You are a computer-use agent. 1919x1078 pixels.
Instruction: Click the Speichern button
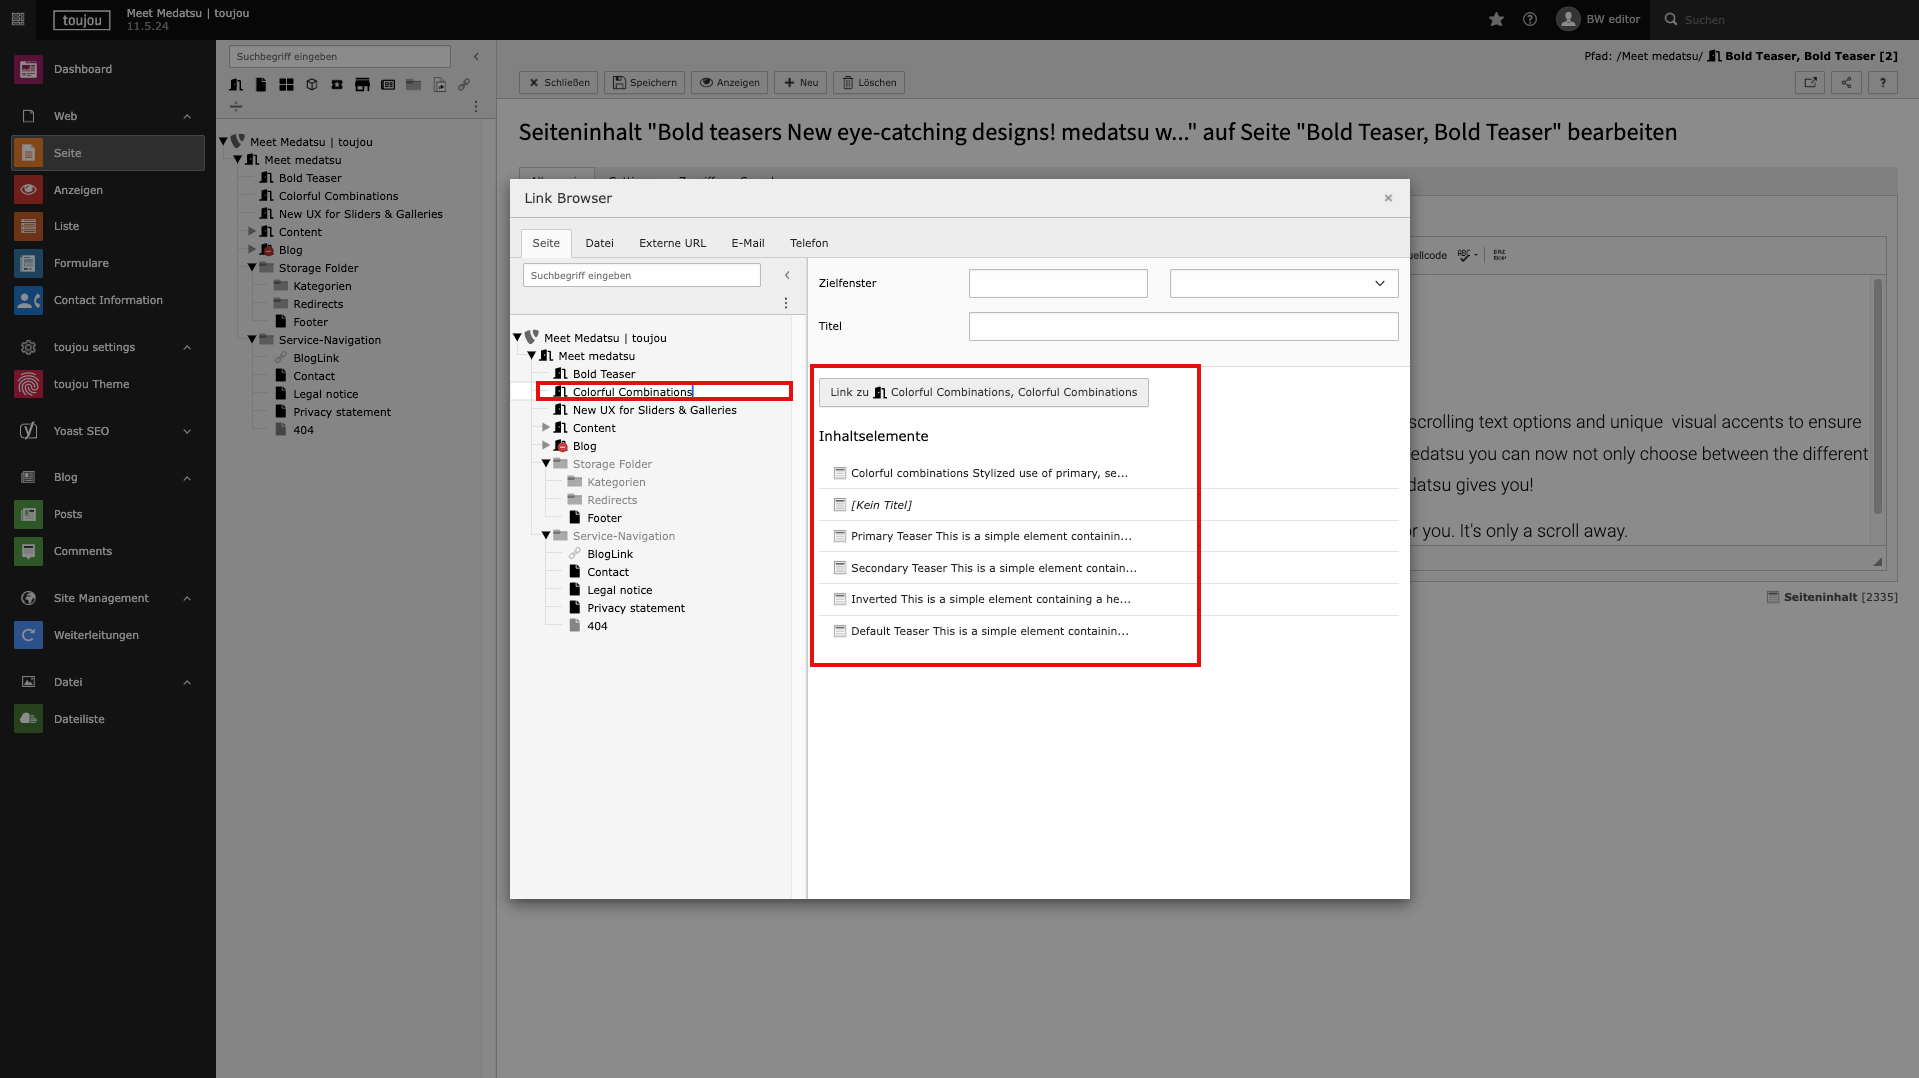(645, 83)
